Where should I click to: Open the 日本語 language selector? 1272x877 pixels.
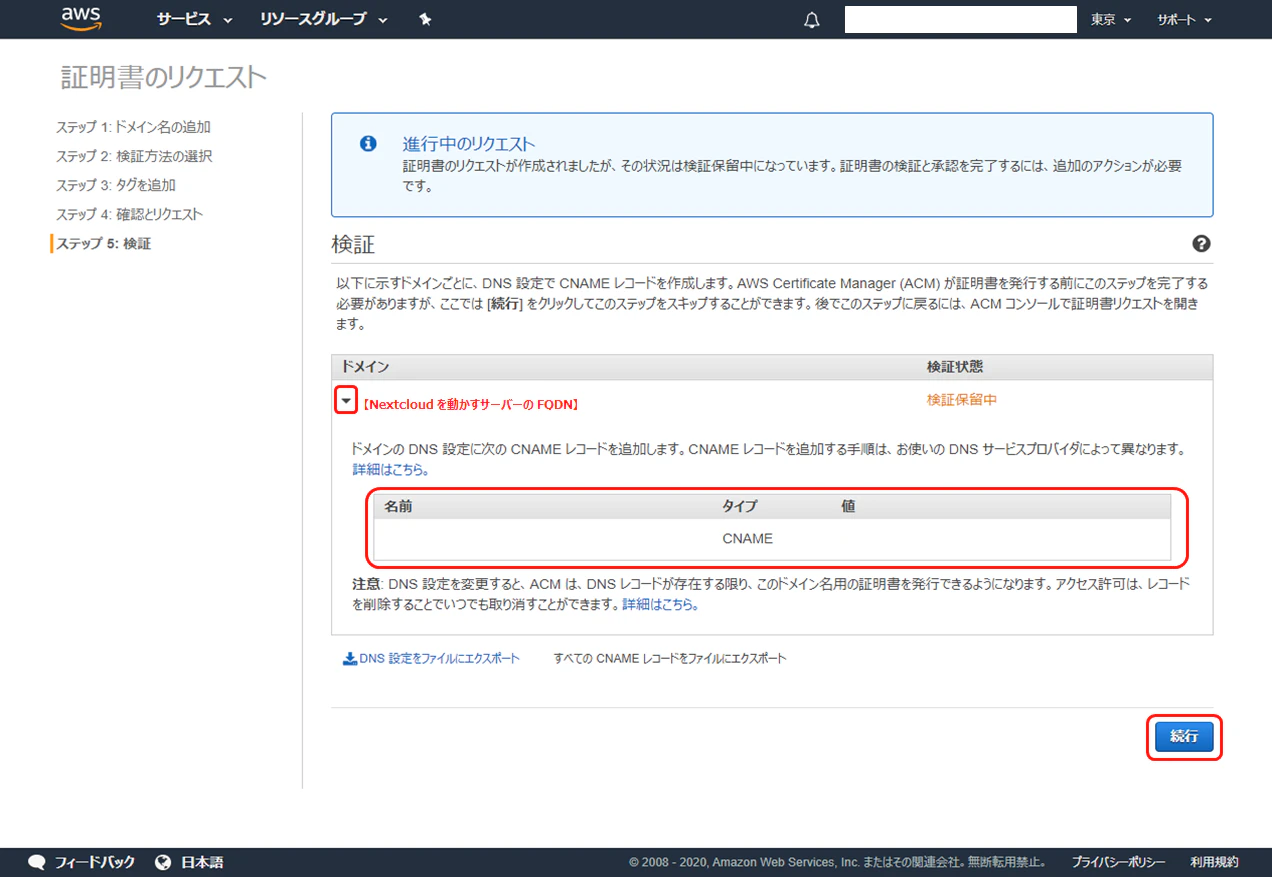pos(202,862)
